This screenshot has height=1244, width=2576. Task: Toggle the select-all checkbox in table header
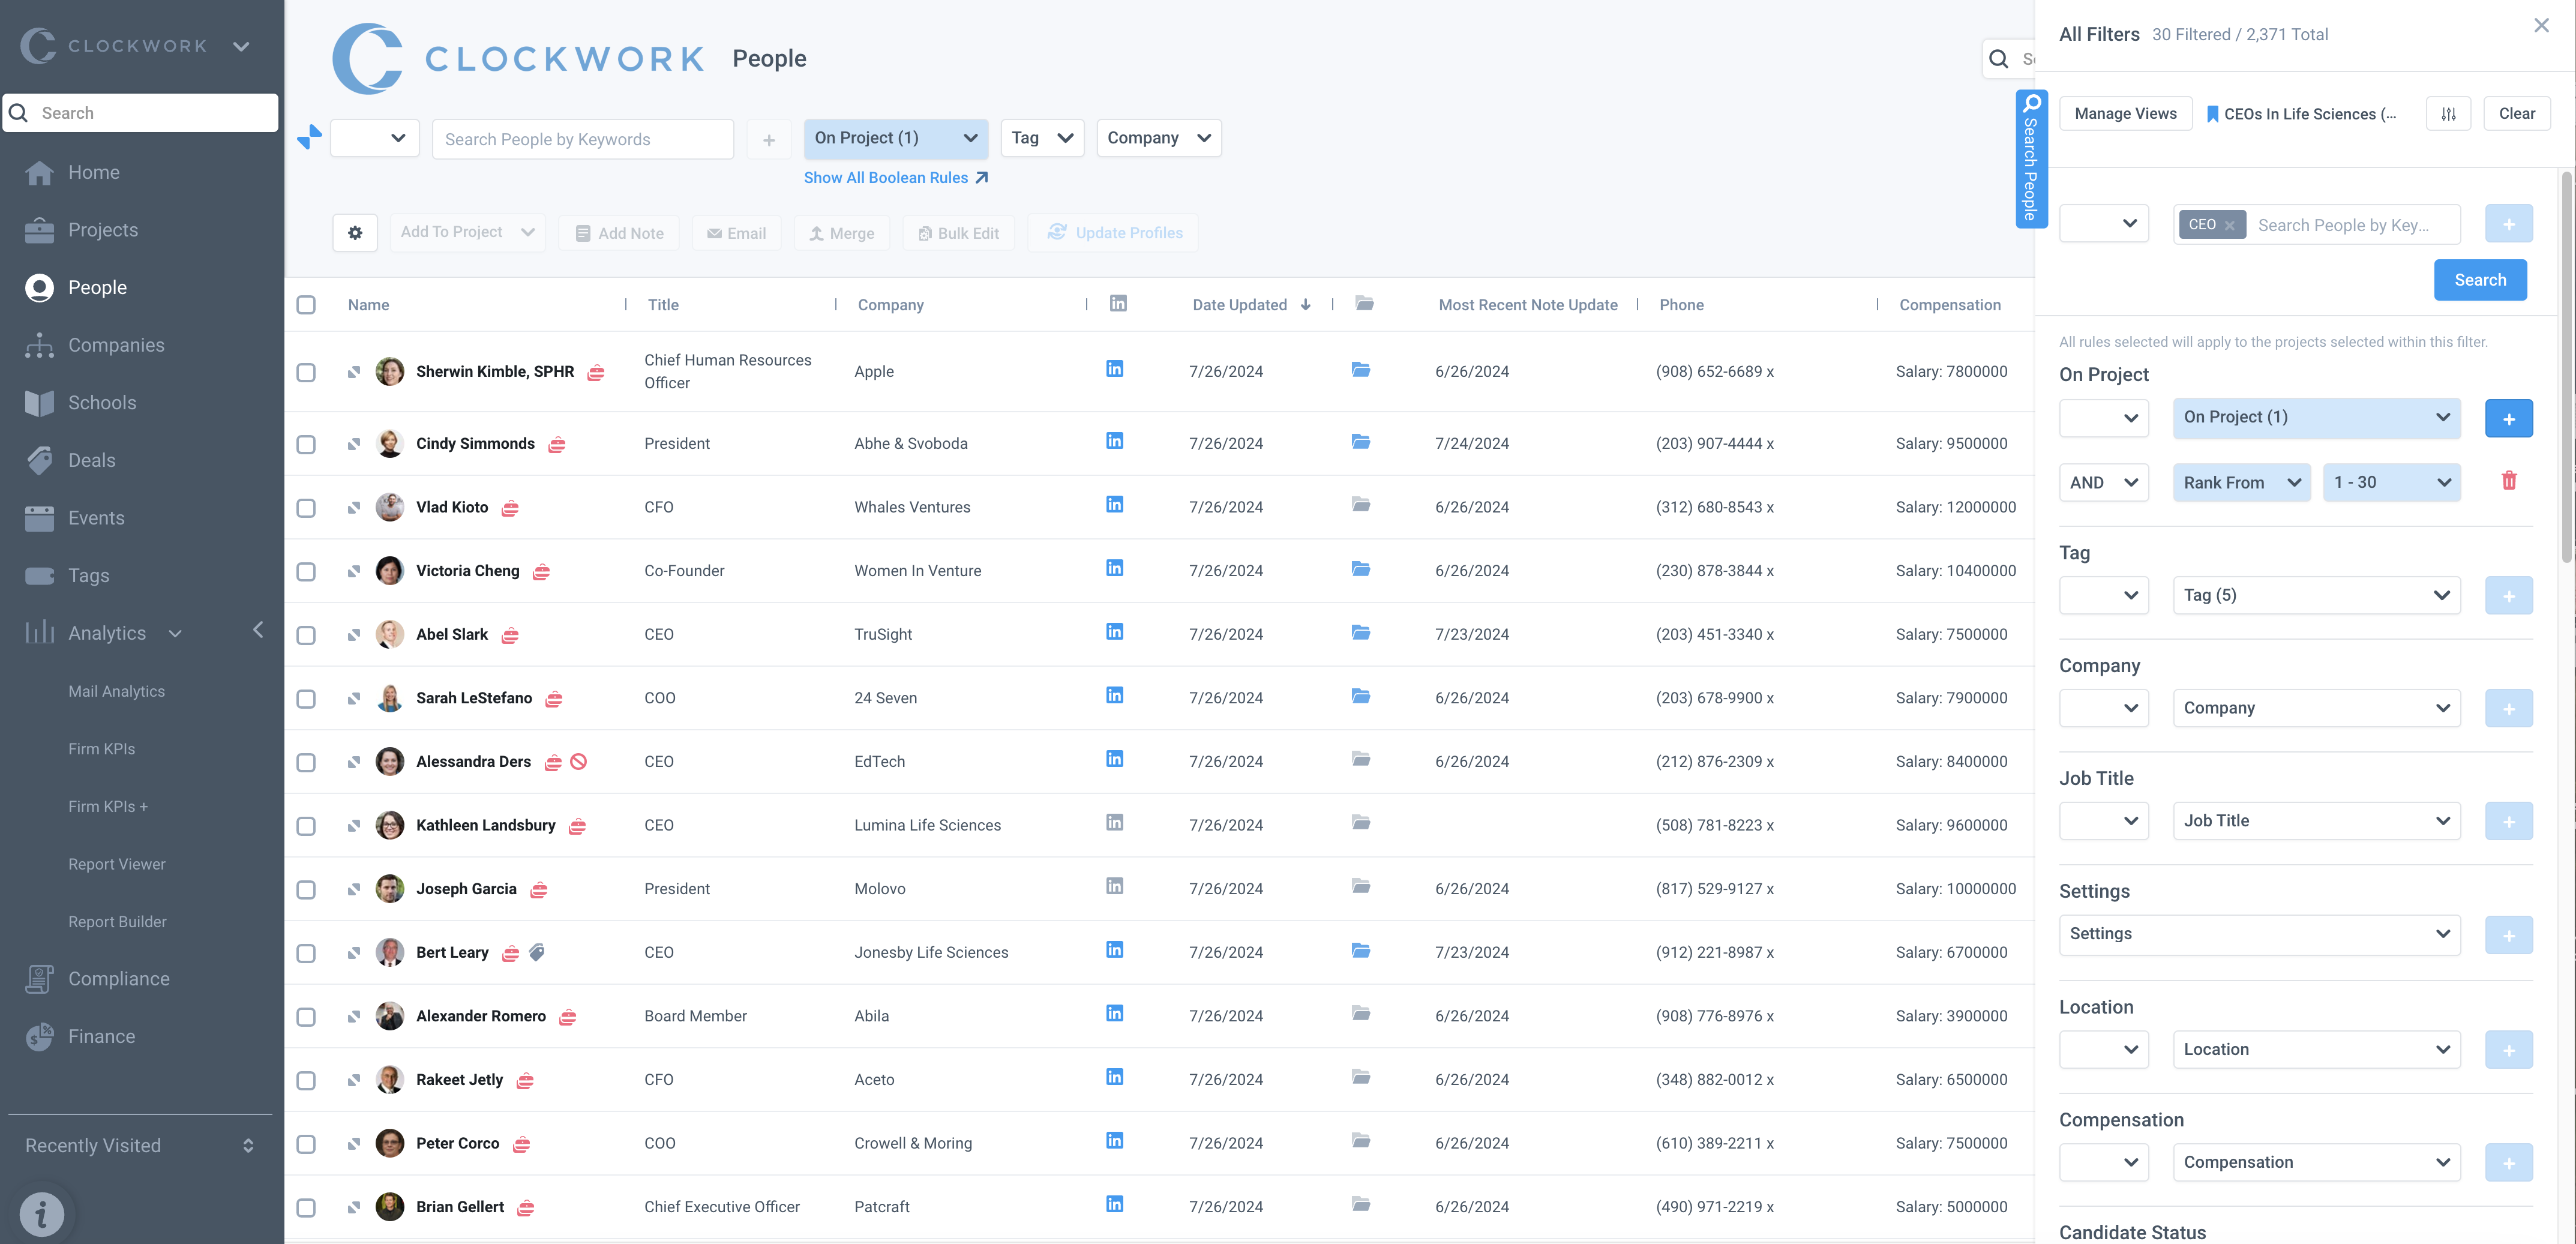coord(305,304)
